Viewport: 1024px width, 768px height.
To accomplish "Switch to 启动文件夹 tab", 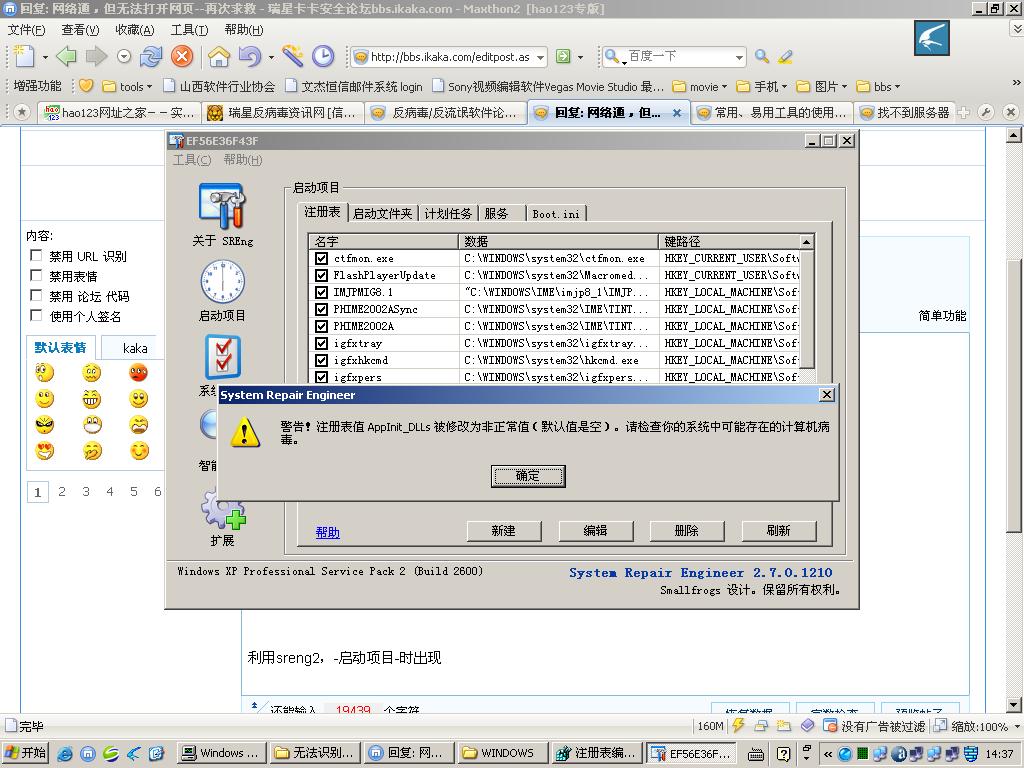I will pyautogui.click(x=383, y=214).
